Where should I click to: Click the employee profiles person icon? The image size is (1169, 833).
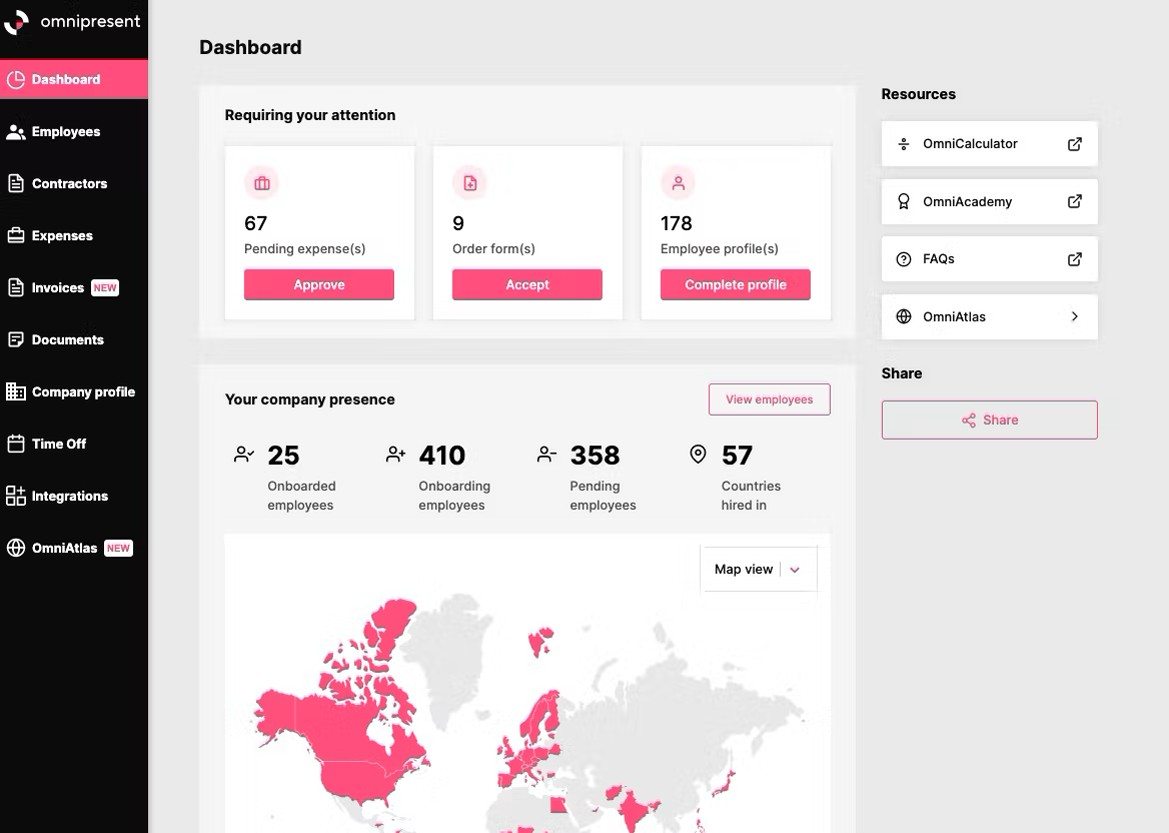[678, 183]
